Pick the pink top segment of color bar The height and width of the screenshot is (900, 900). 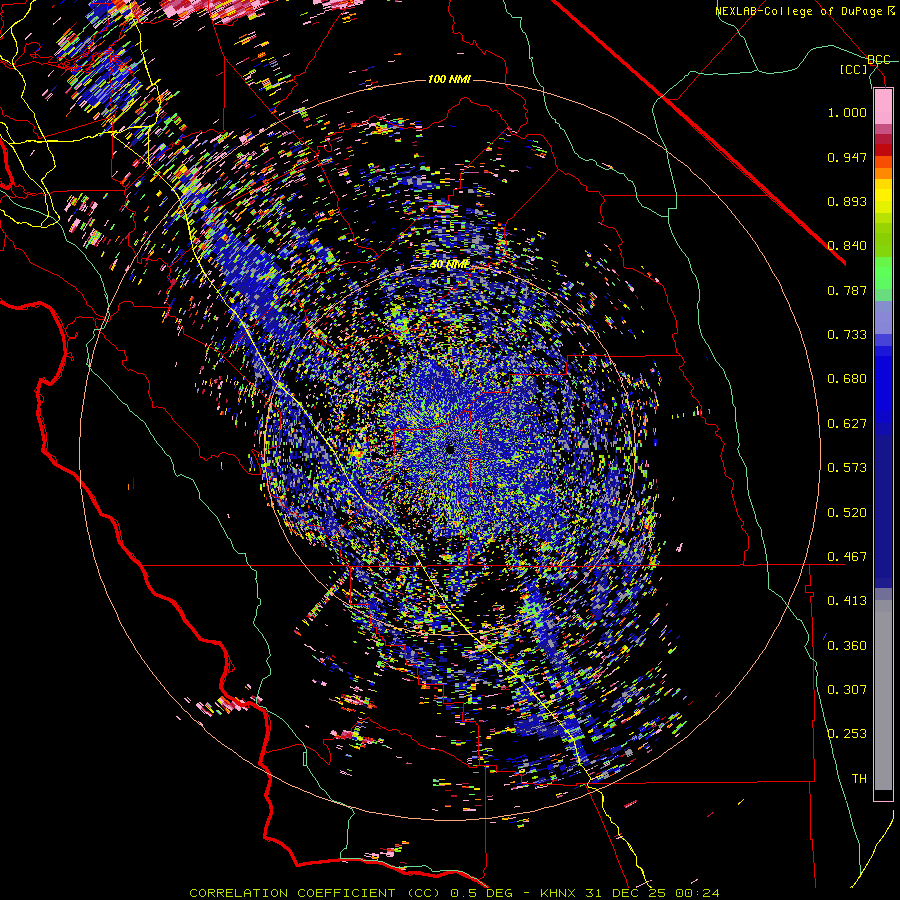click(883, 106)
